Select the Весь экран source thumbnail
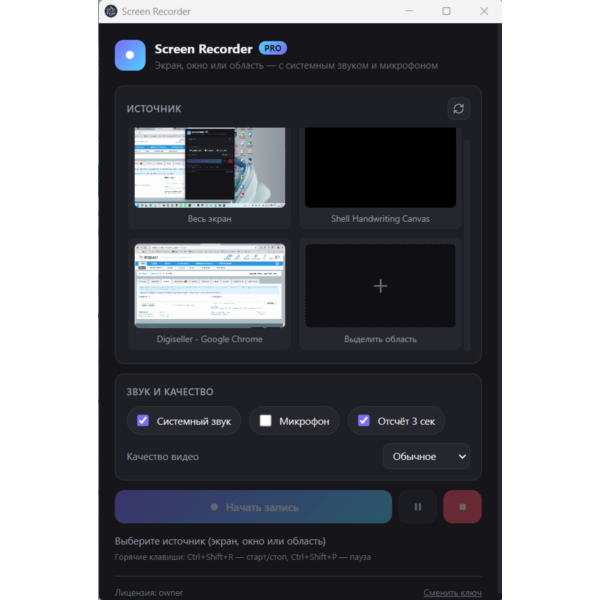 210,168
